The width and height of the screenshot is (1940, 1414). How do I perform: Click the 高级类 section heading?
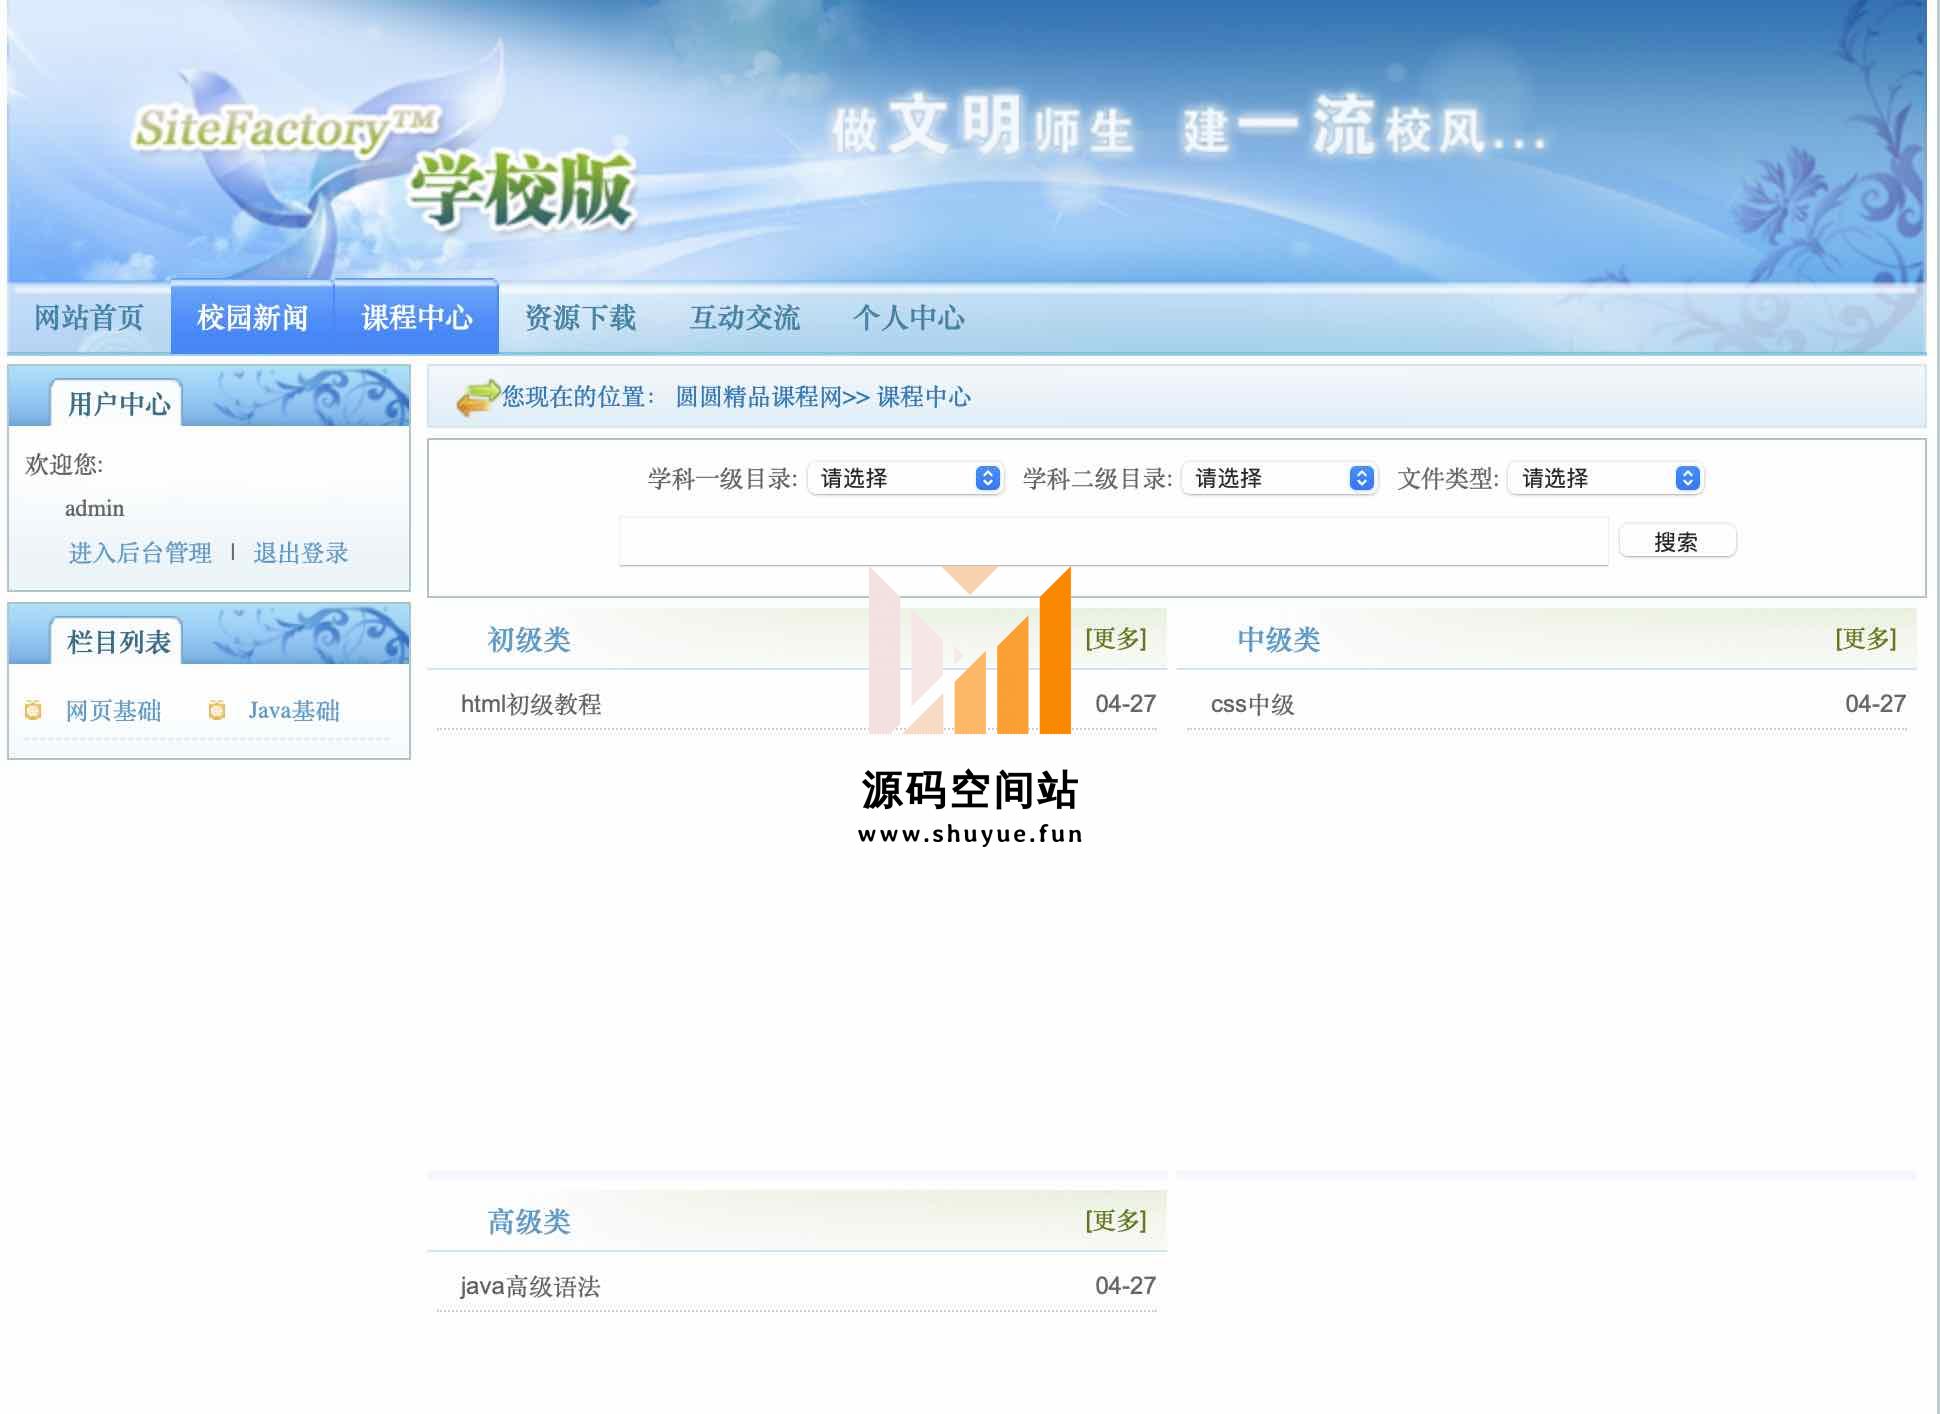[529, 1221]
